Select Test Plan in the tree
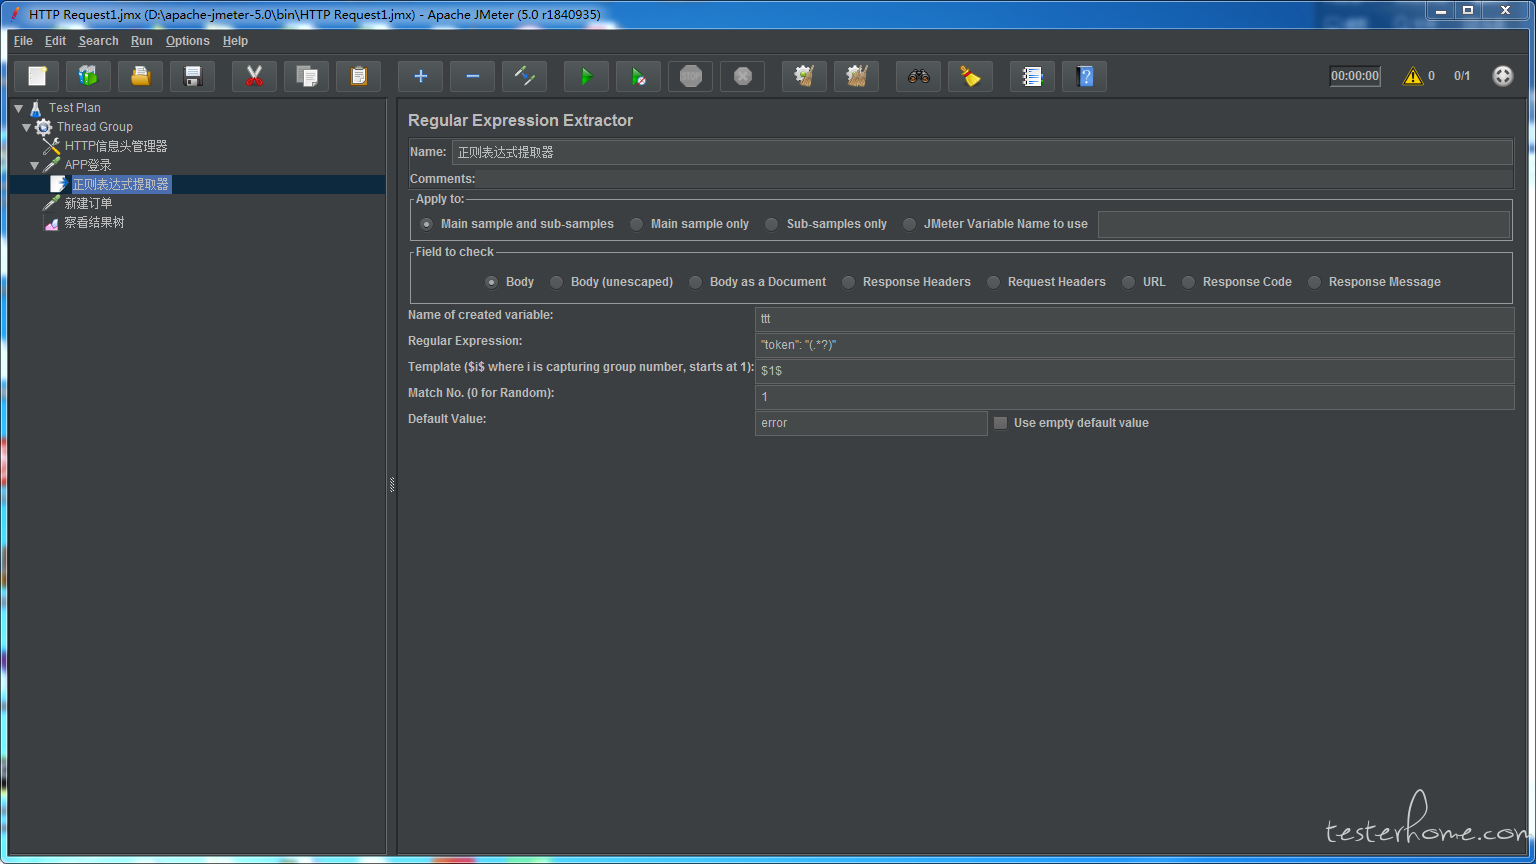Viewport: 1536px width, 864px height. coord(75,108)
